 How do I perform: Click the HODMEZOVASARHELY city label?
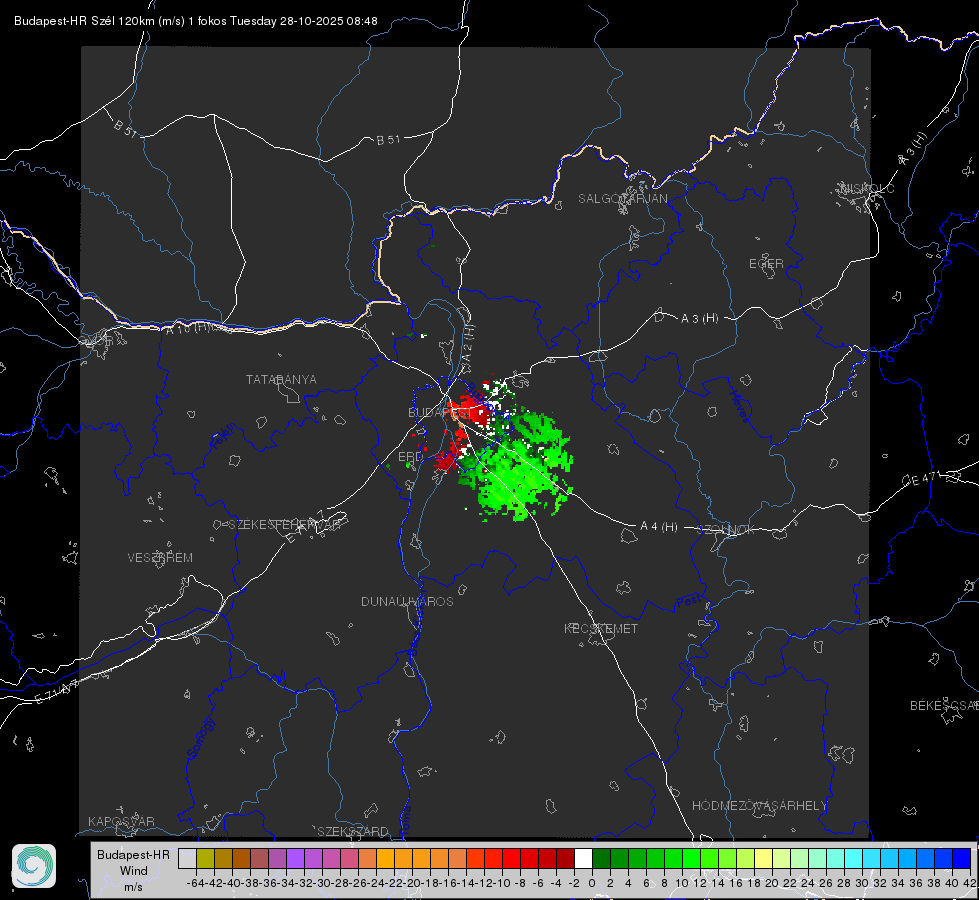click(x=759, y=806)
